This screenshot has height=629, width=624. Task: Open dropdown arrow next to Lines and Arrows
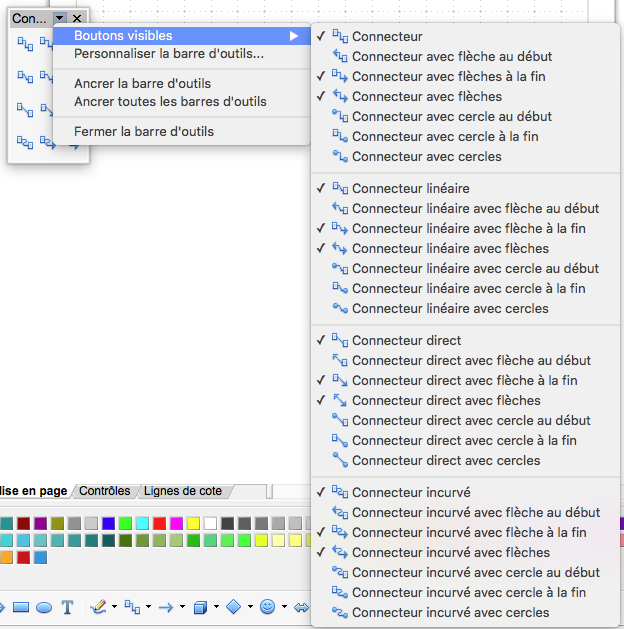(x=182, y=607)
